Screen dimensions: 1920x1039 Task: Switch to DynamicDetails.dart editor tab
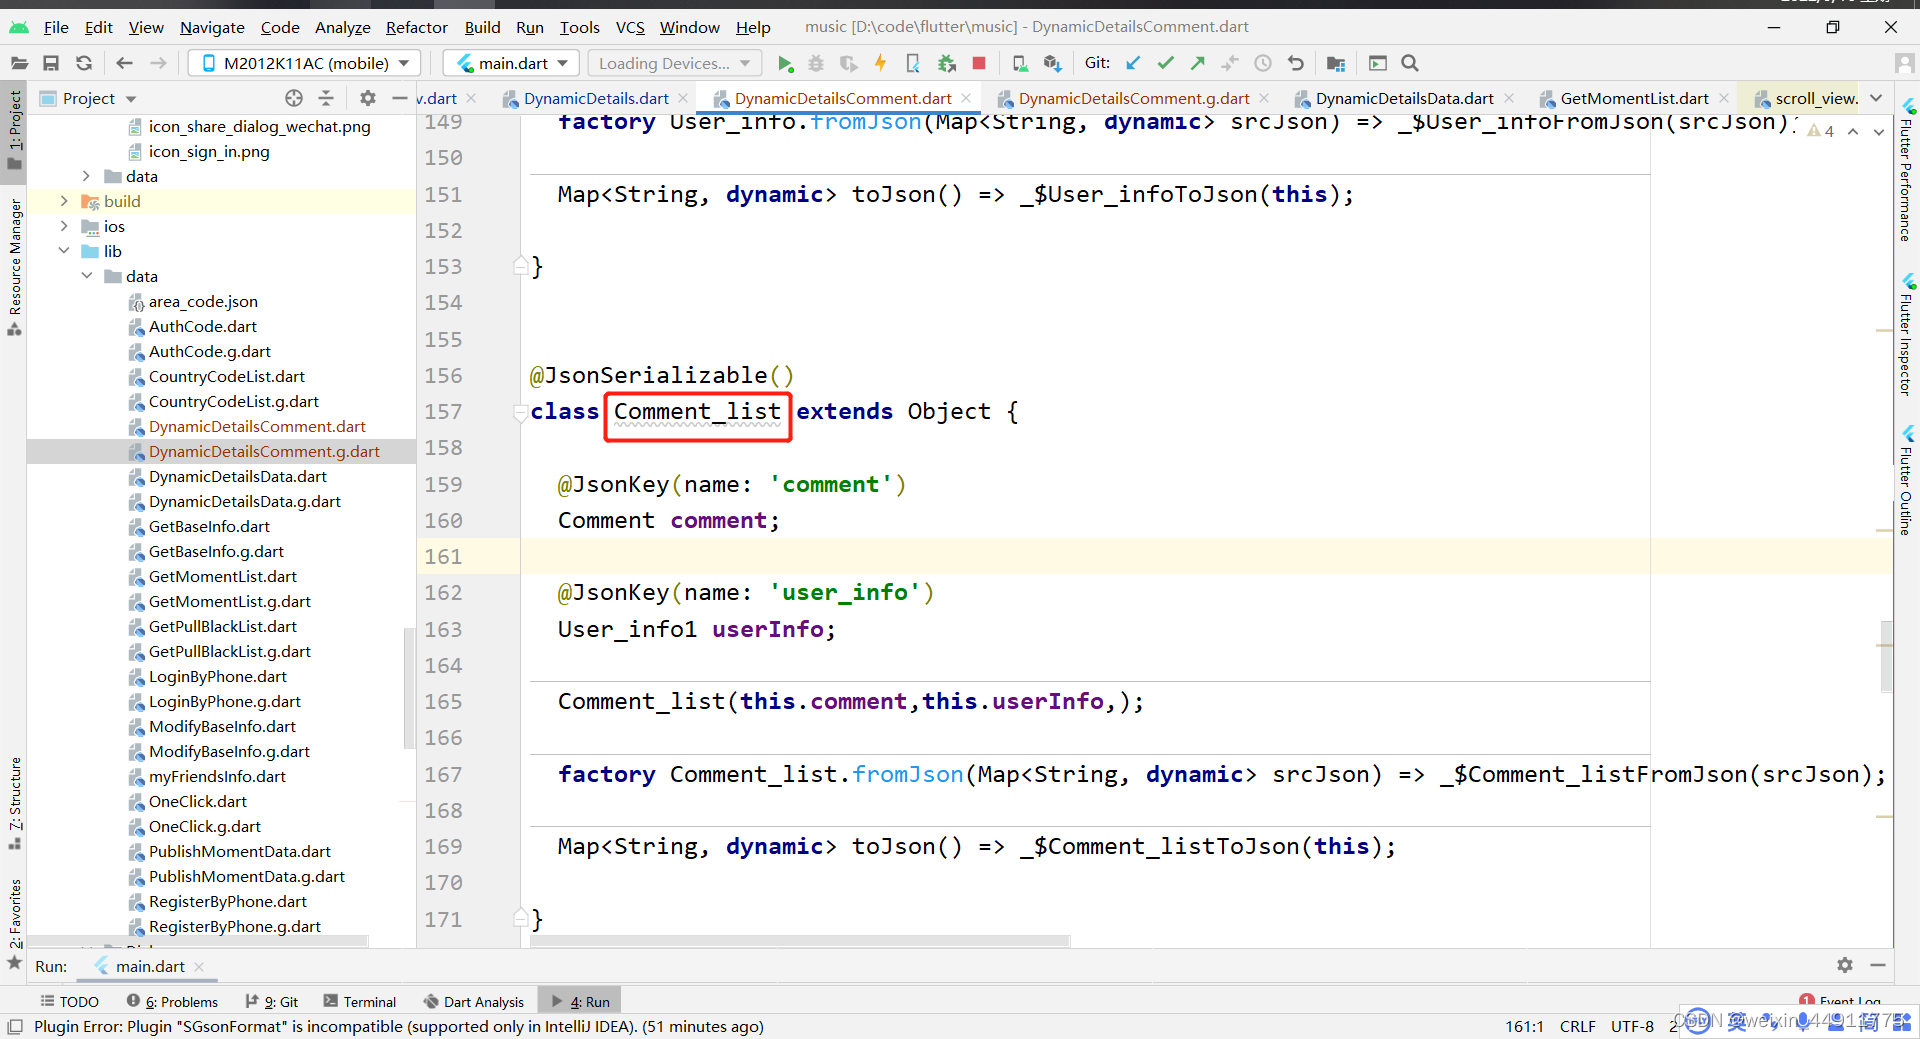(x=596, y=98)
